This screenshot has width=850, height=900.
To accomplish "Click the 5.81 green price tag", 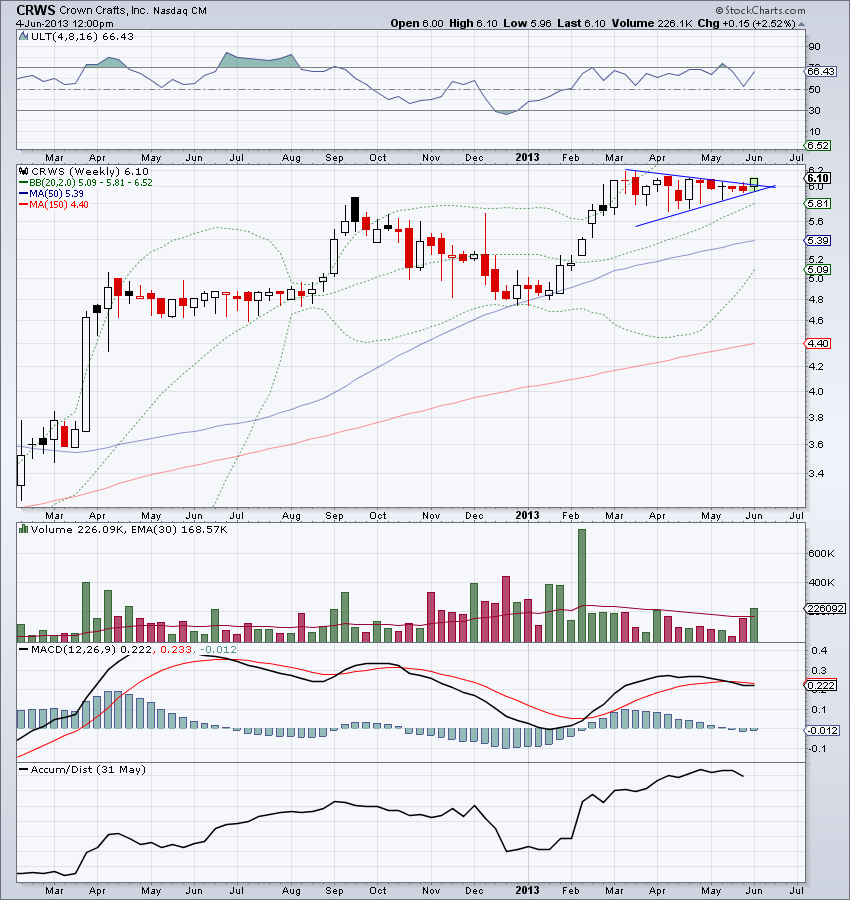I will click(818, 203).
